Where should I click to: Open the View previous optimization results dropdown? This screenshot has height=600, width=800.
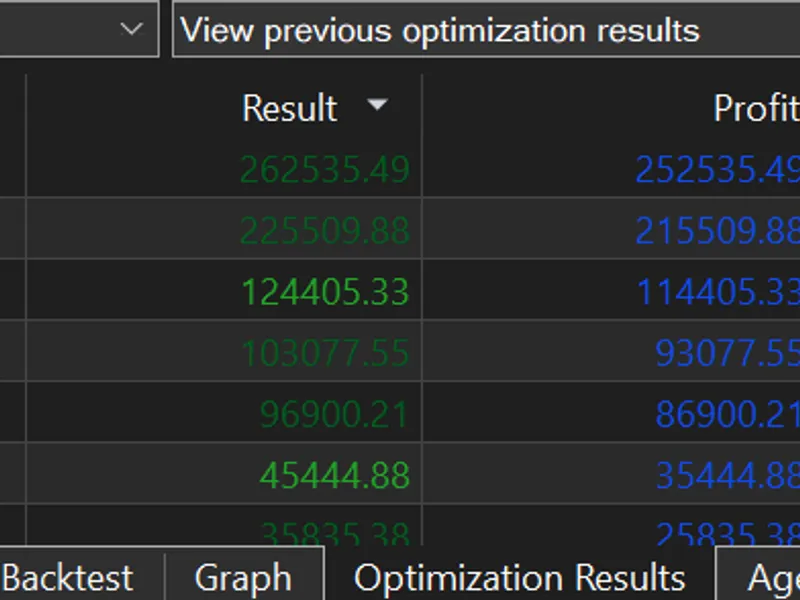point(486,29)
